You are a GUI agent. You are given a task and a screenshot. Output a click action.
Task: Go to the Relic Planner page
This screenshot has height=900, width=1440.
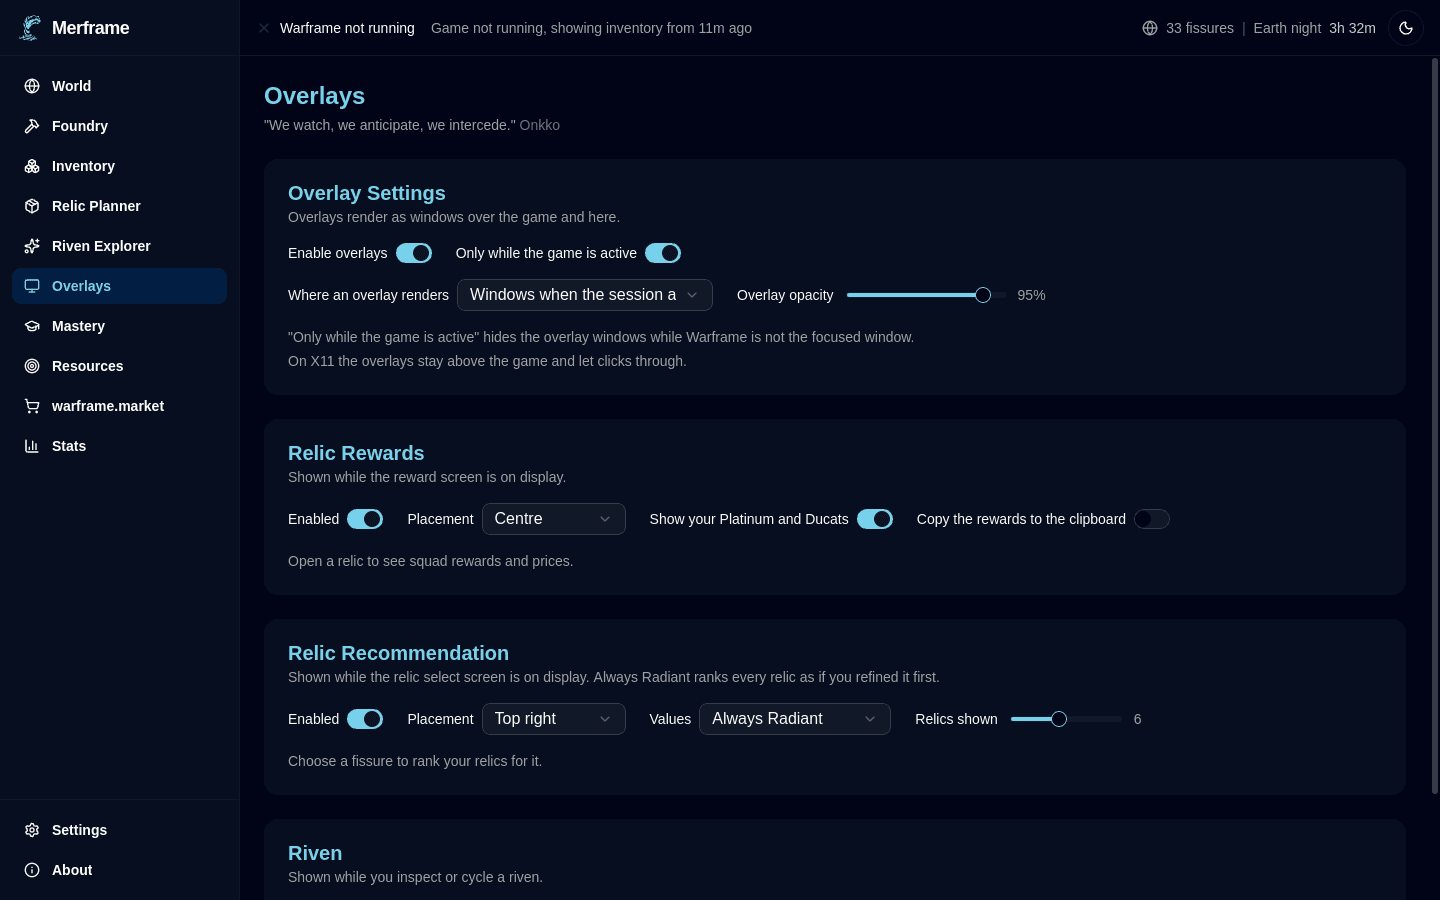pyautogui.click(x=120, y=206)
